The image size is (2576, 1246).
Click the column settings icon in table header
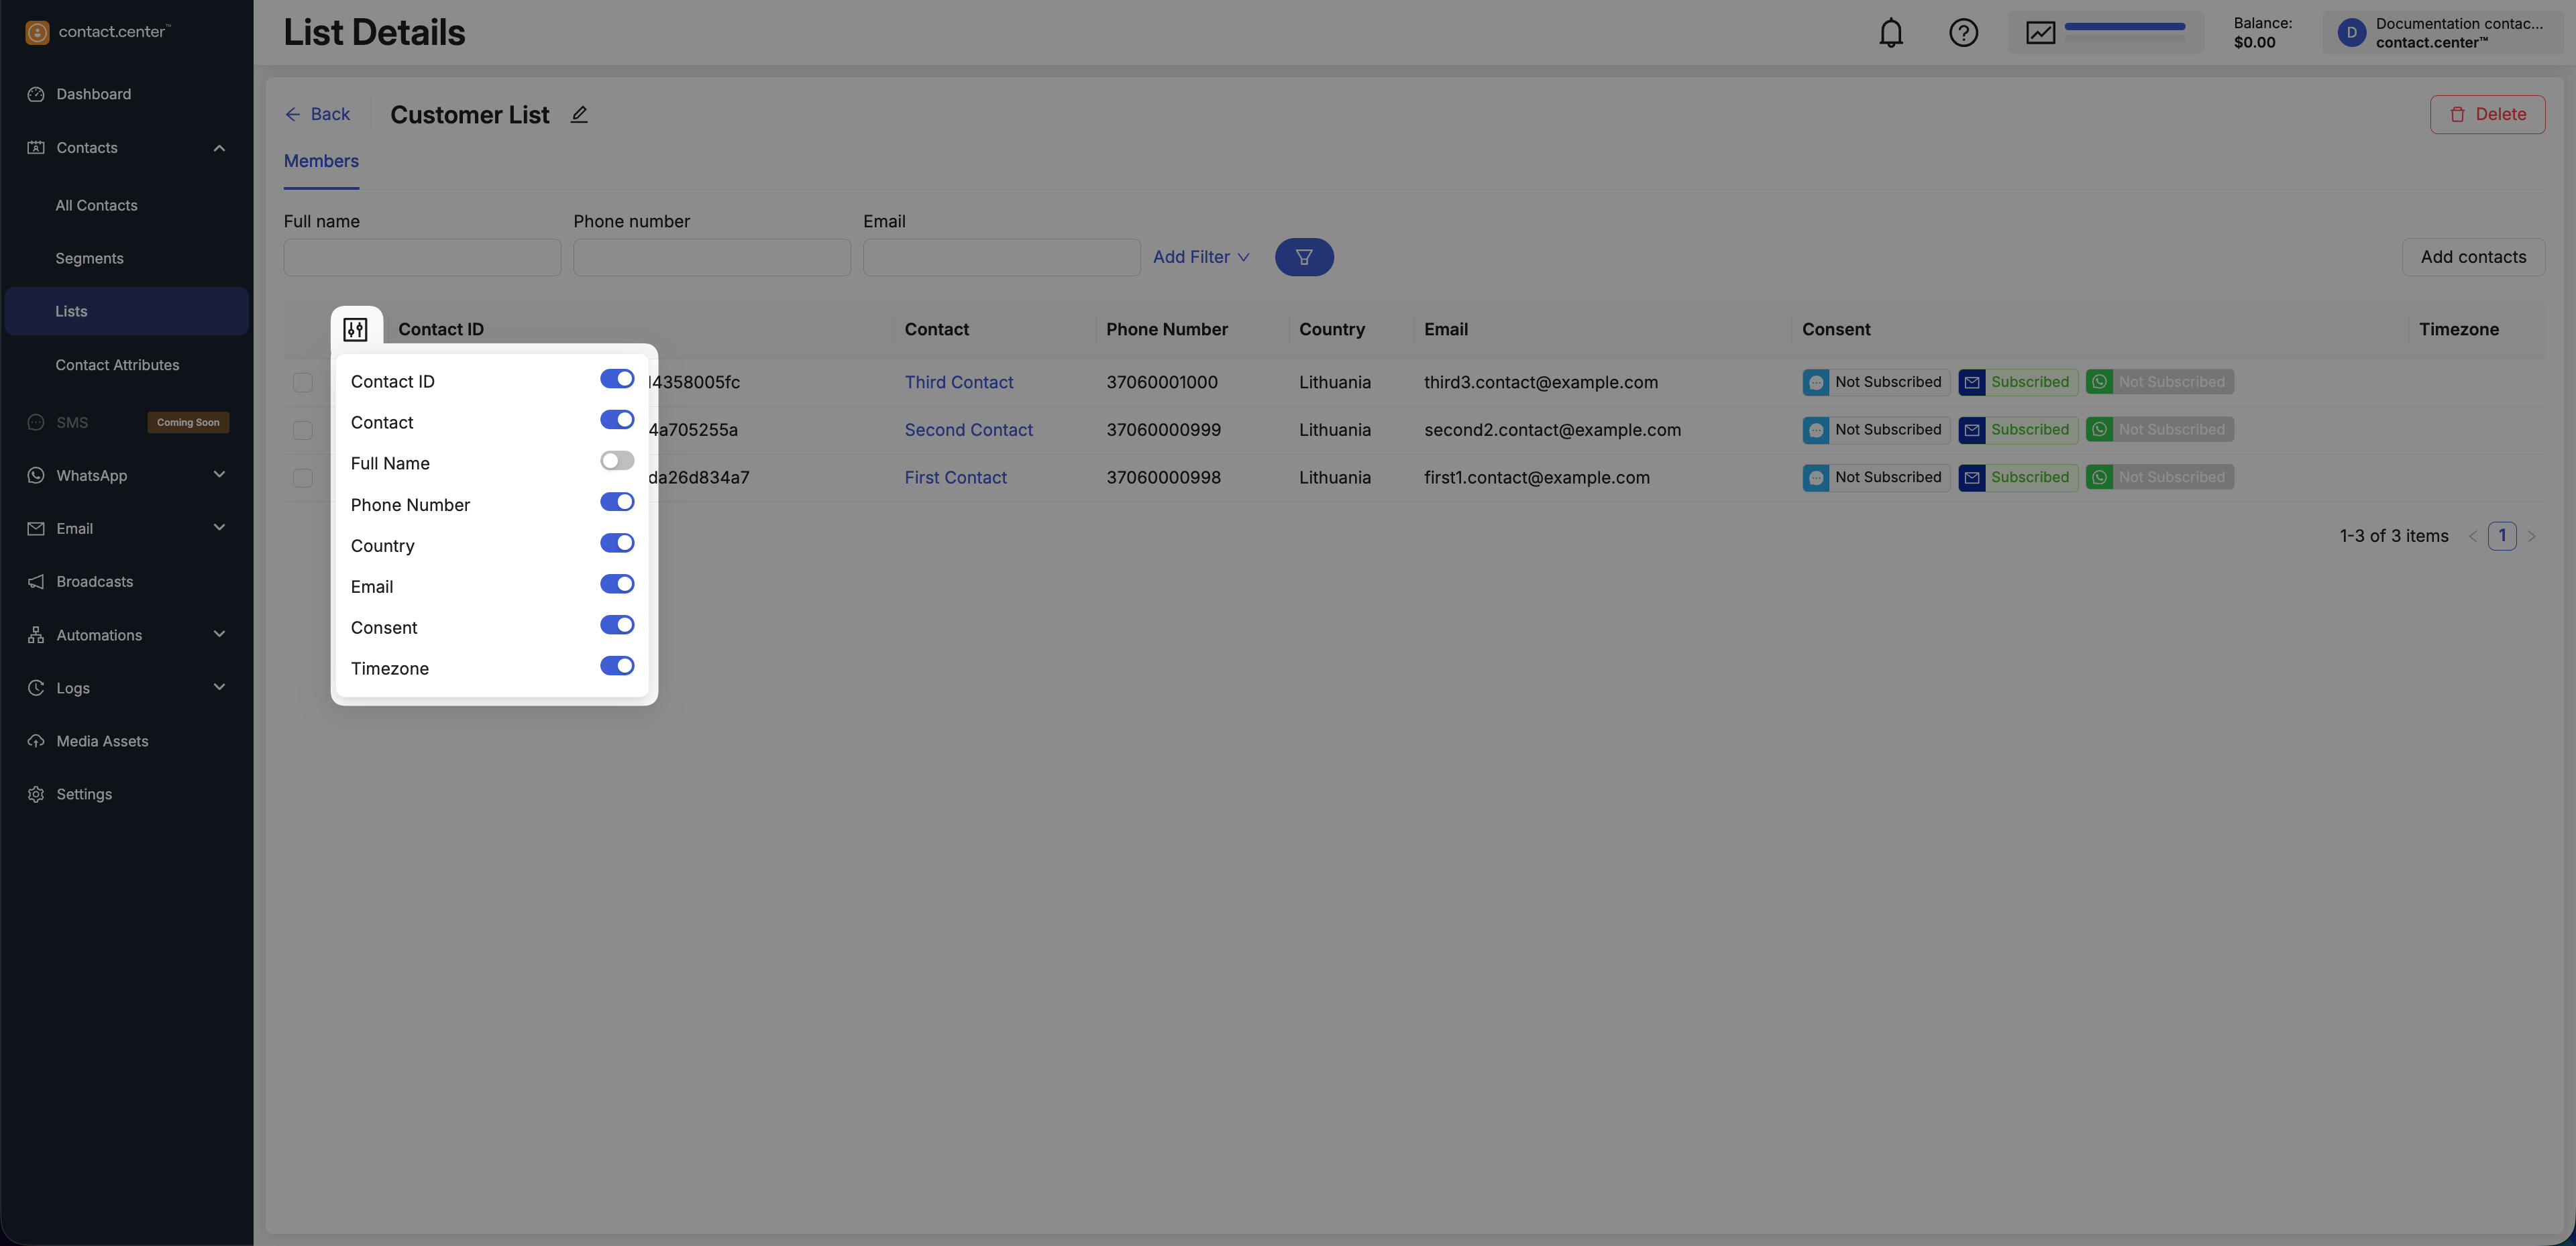click(355, 329)
